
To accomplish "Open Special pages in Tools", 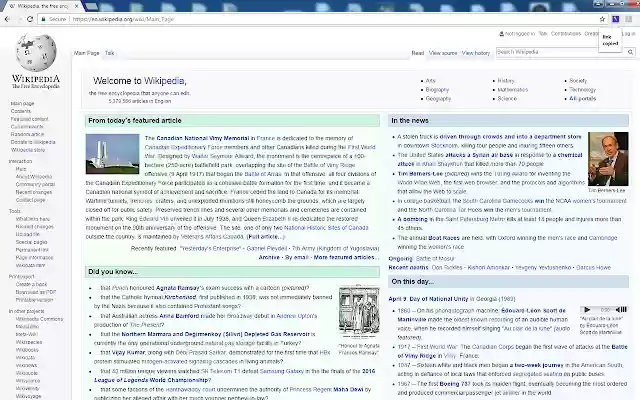I will (x=31, y=242).
